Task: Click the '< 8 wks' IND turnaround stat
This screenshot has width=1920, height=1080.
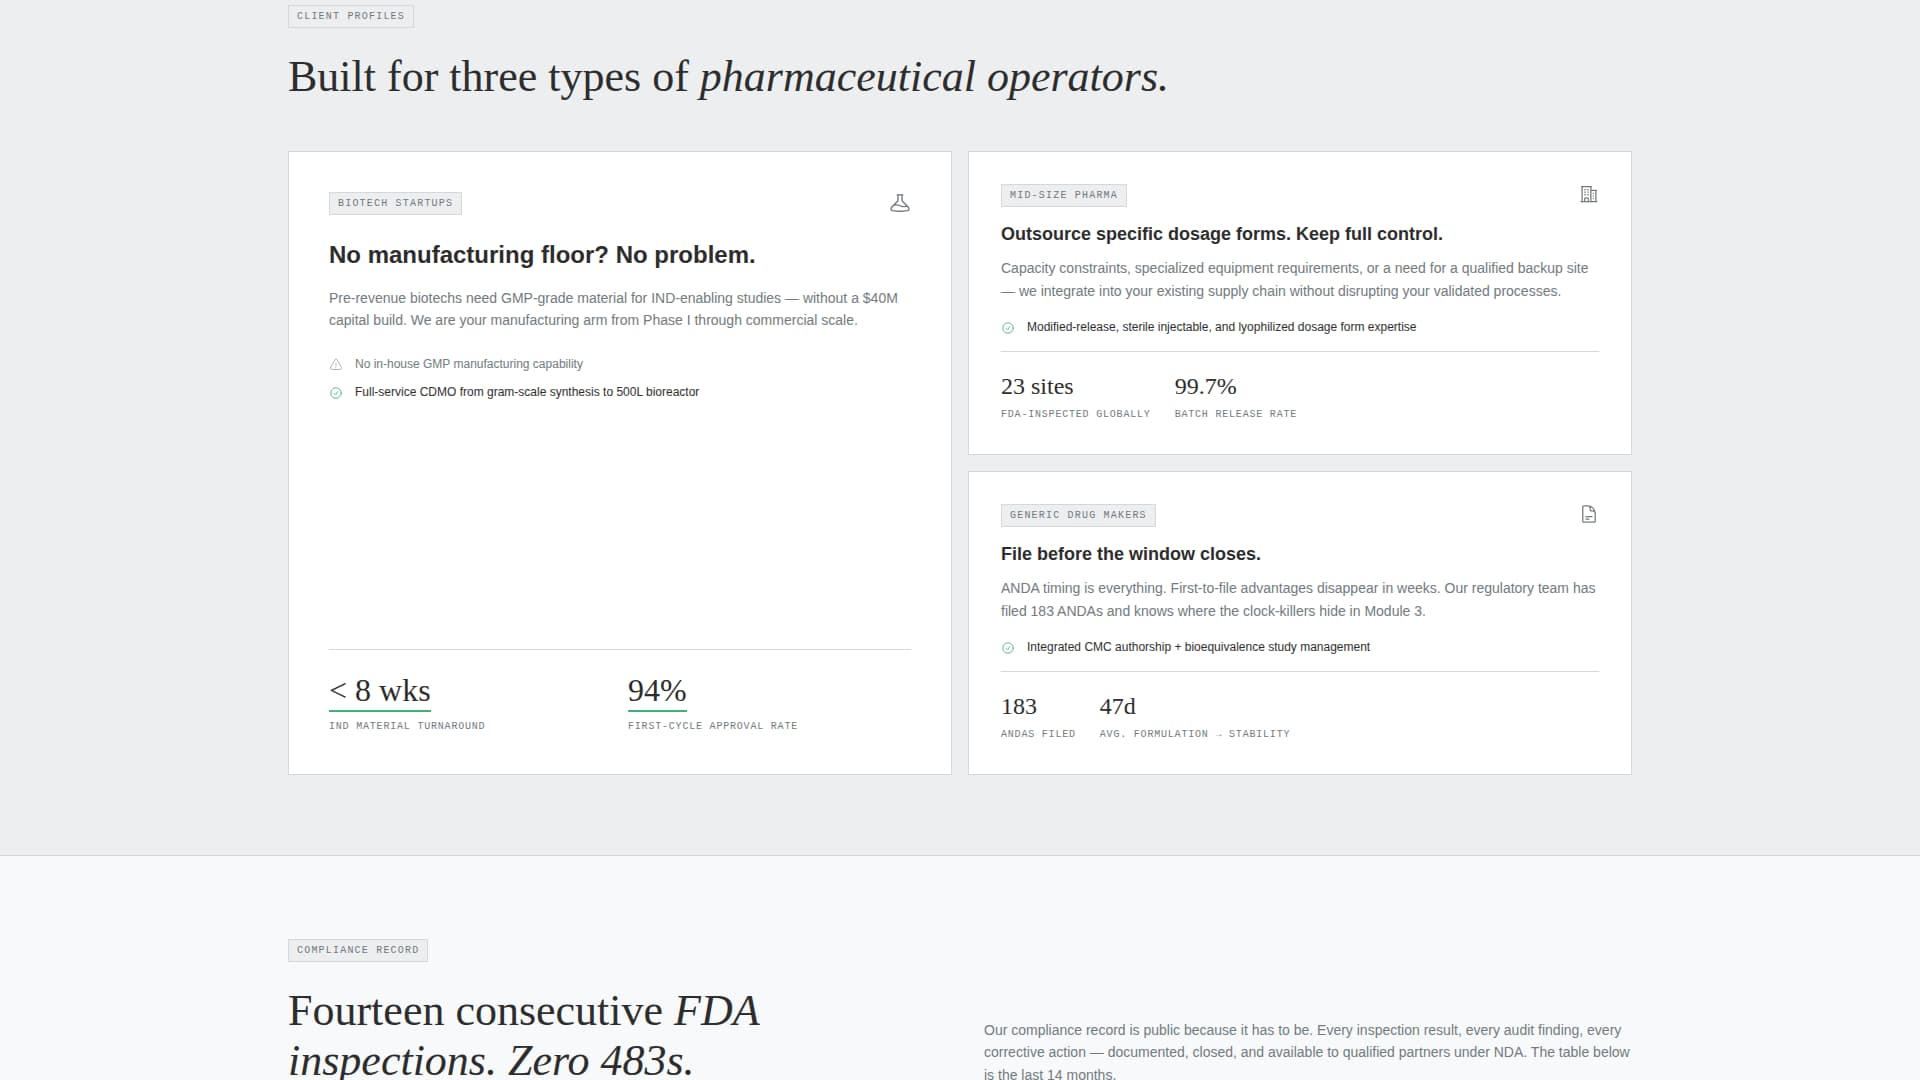Action: (x=379, y=691)
